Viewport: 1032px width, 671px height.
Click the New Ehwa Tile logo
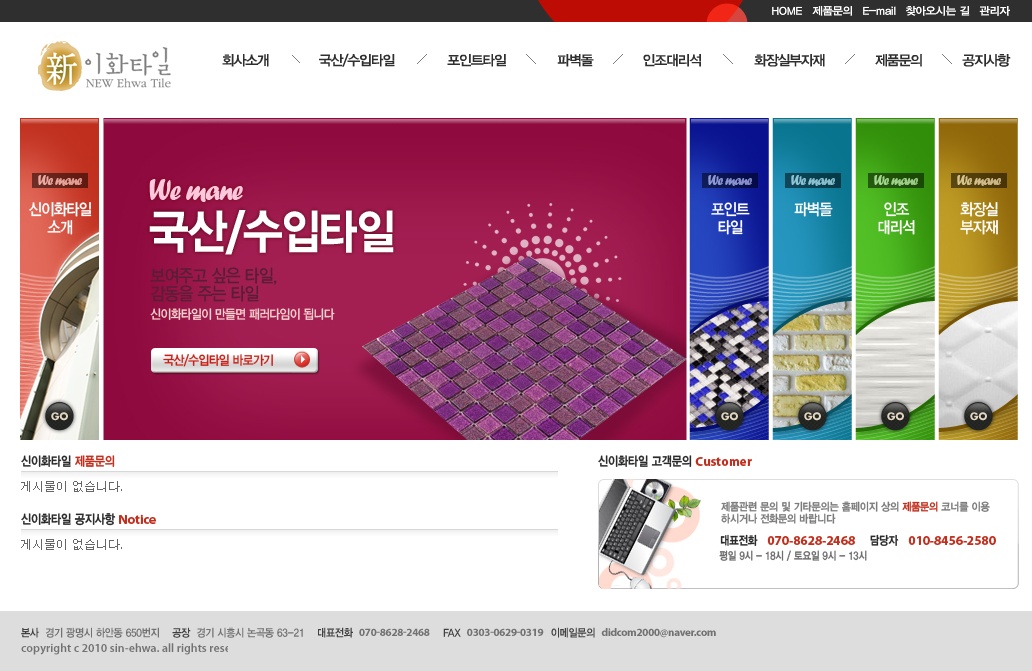105,66
